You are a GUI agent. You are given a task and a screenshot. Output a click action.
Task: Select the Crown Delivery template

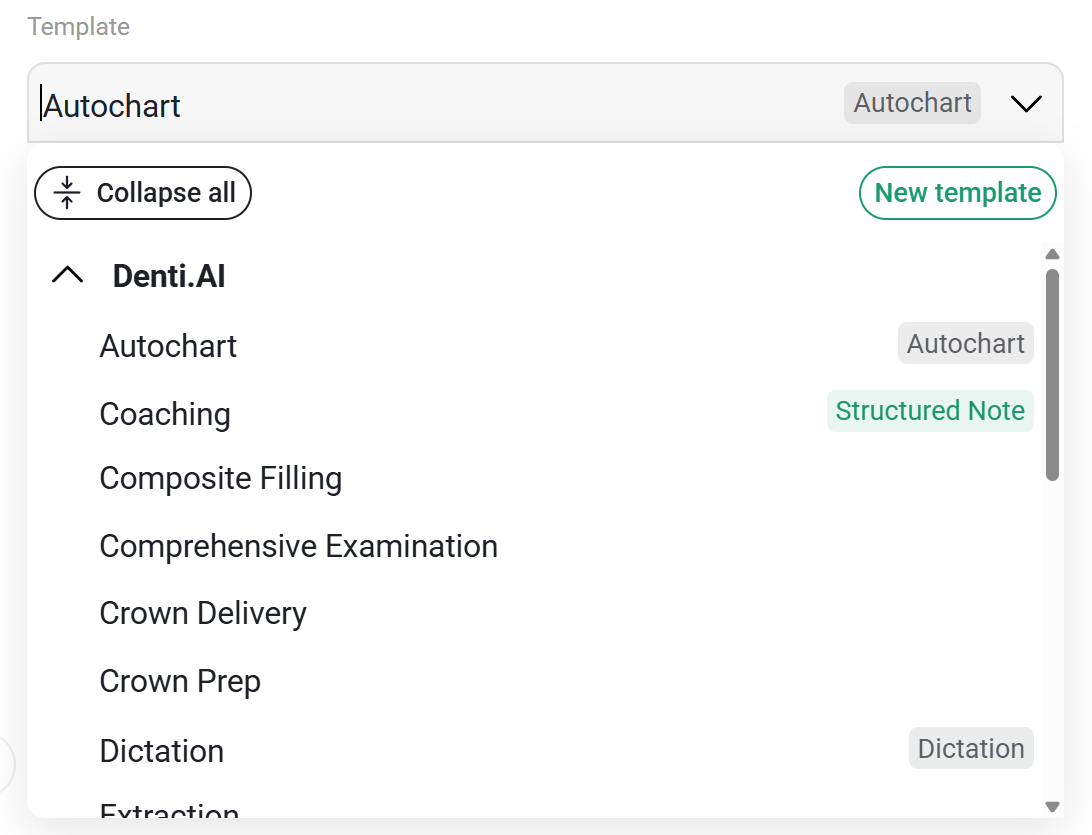tap(534, 614)
